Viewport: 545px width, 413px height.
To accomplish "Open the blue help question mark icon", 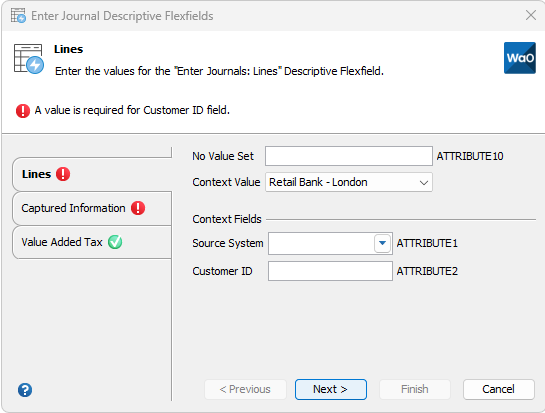I will tap(25, 390).
